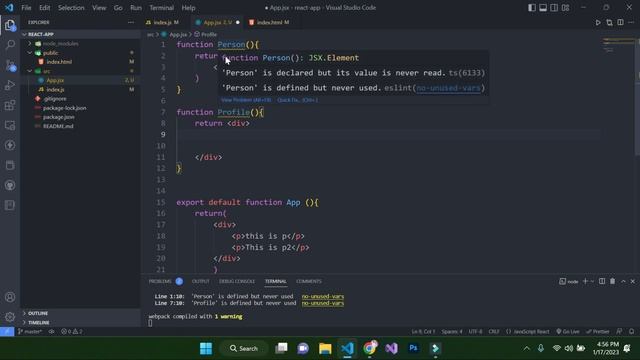Open the Edit menu

[x=44, y=7]
